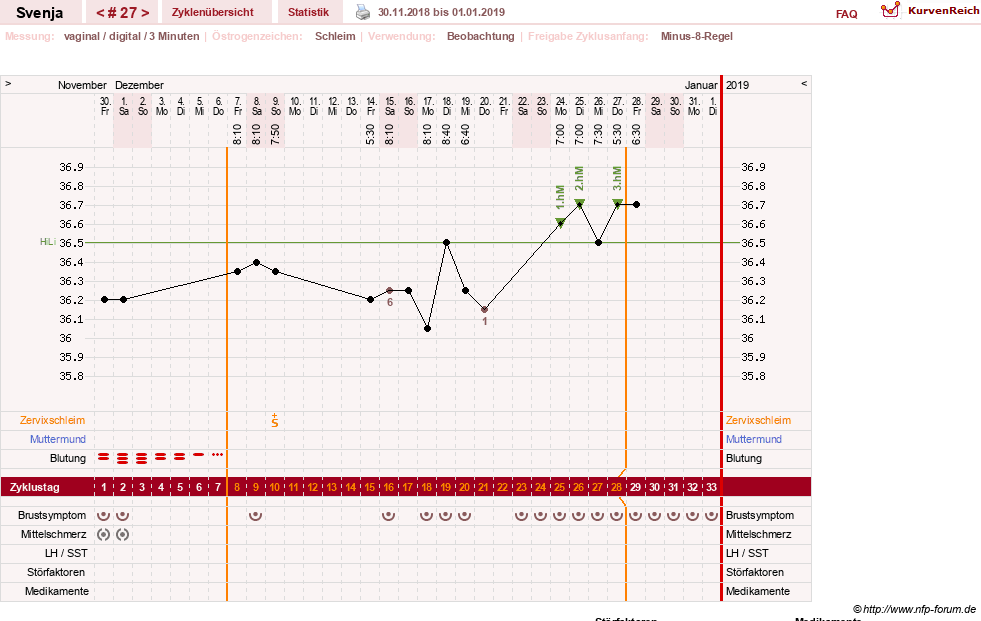
Task: Click the left Medikamente row label
Action: click(x=57, y=591)
